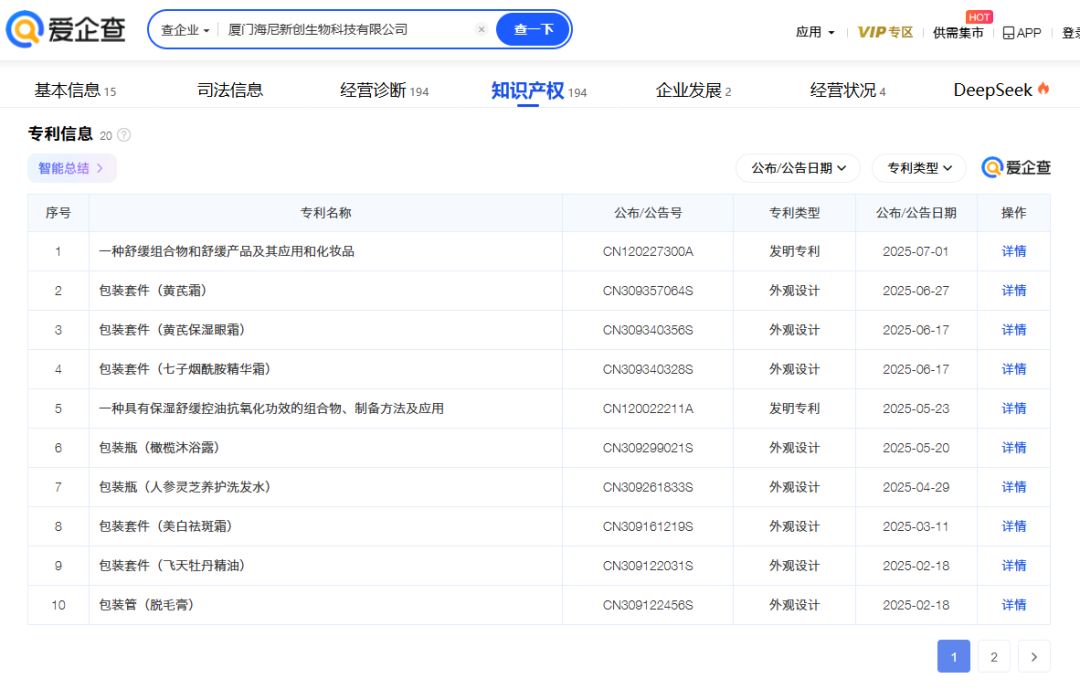The height and width of the screenshot is (700, 1080).
Task: Click patent name 包装套件（美白祛斑霜）
Action: [166, 526]
